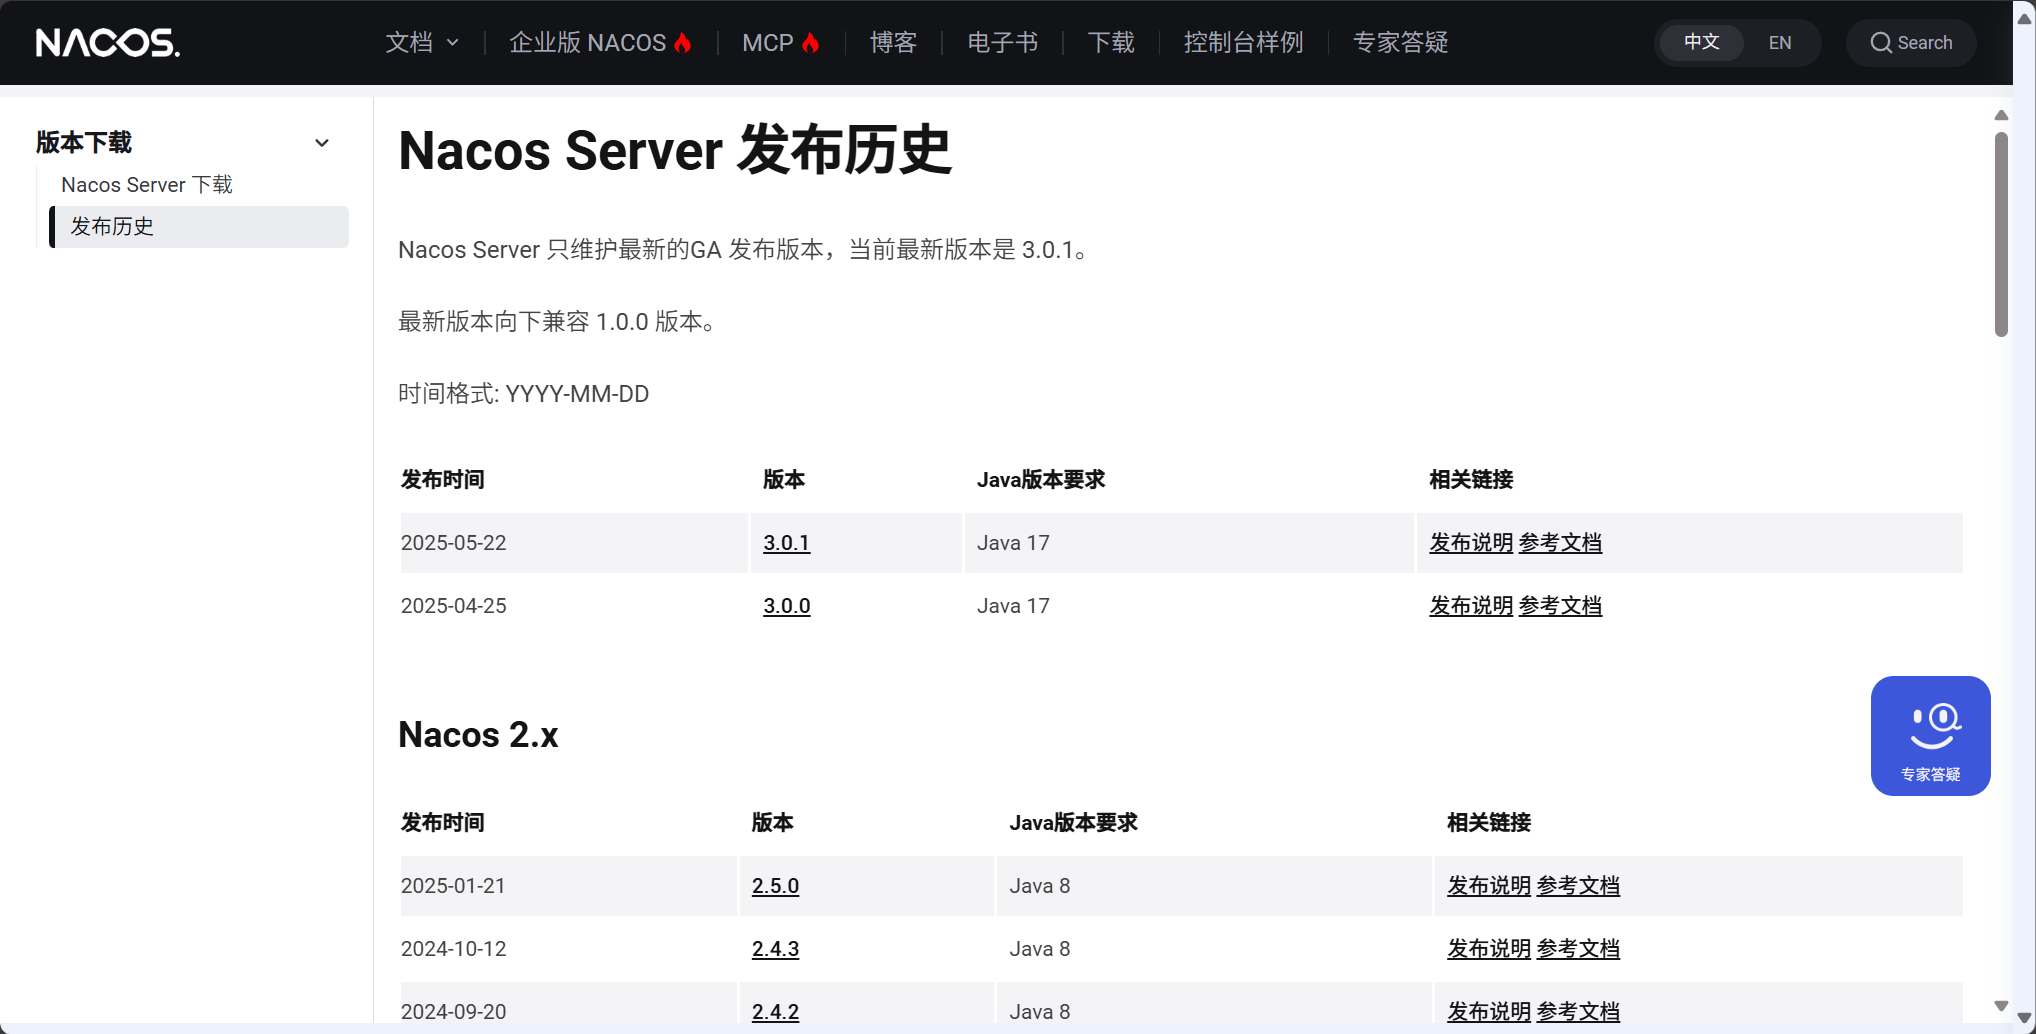The width and height of the screenshot is (2036, 1034).
Task: Open Nacos Server 下载 sidebar item
Action: (147, 185)
